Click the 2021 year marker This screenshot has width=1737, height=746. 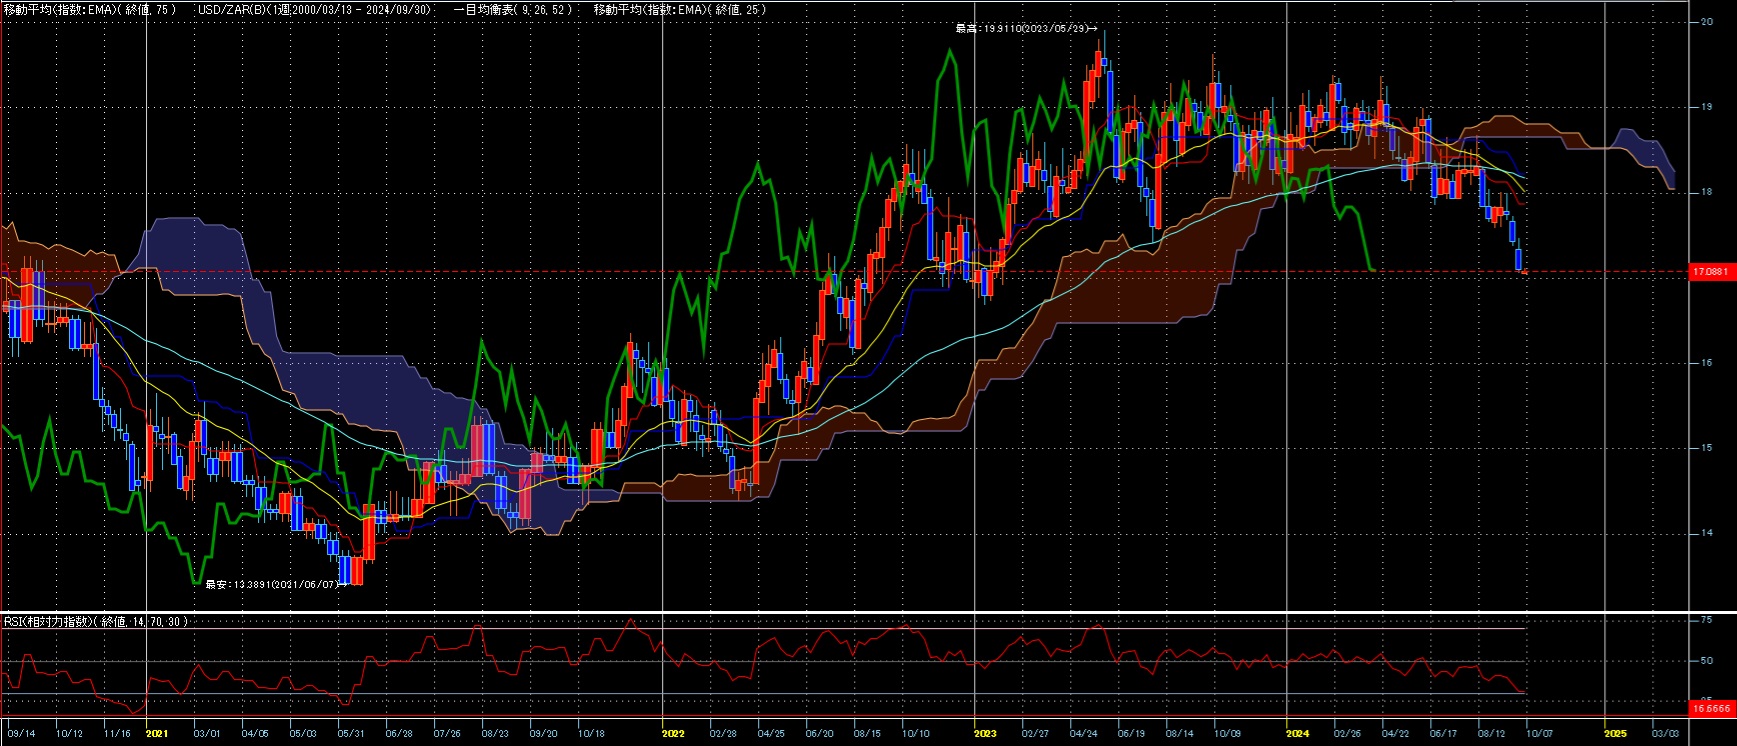(x=157, y=734)
